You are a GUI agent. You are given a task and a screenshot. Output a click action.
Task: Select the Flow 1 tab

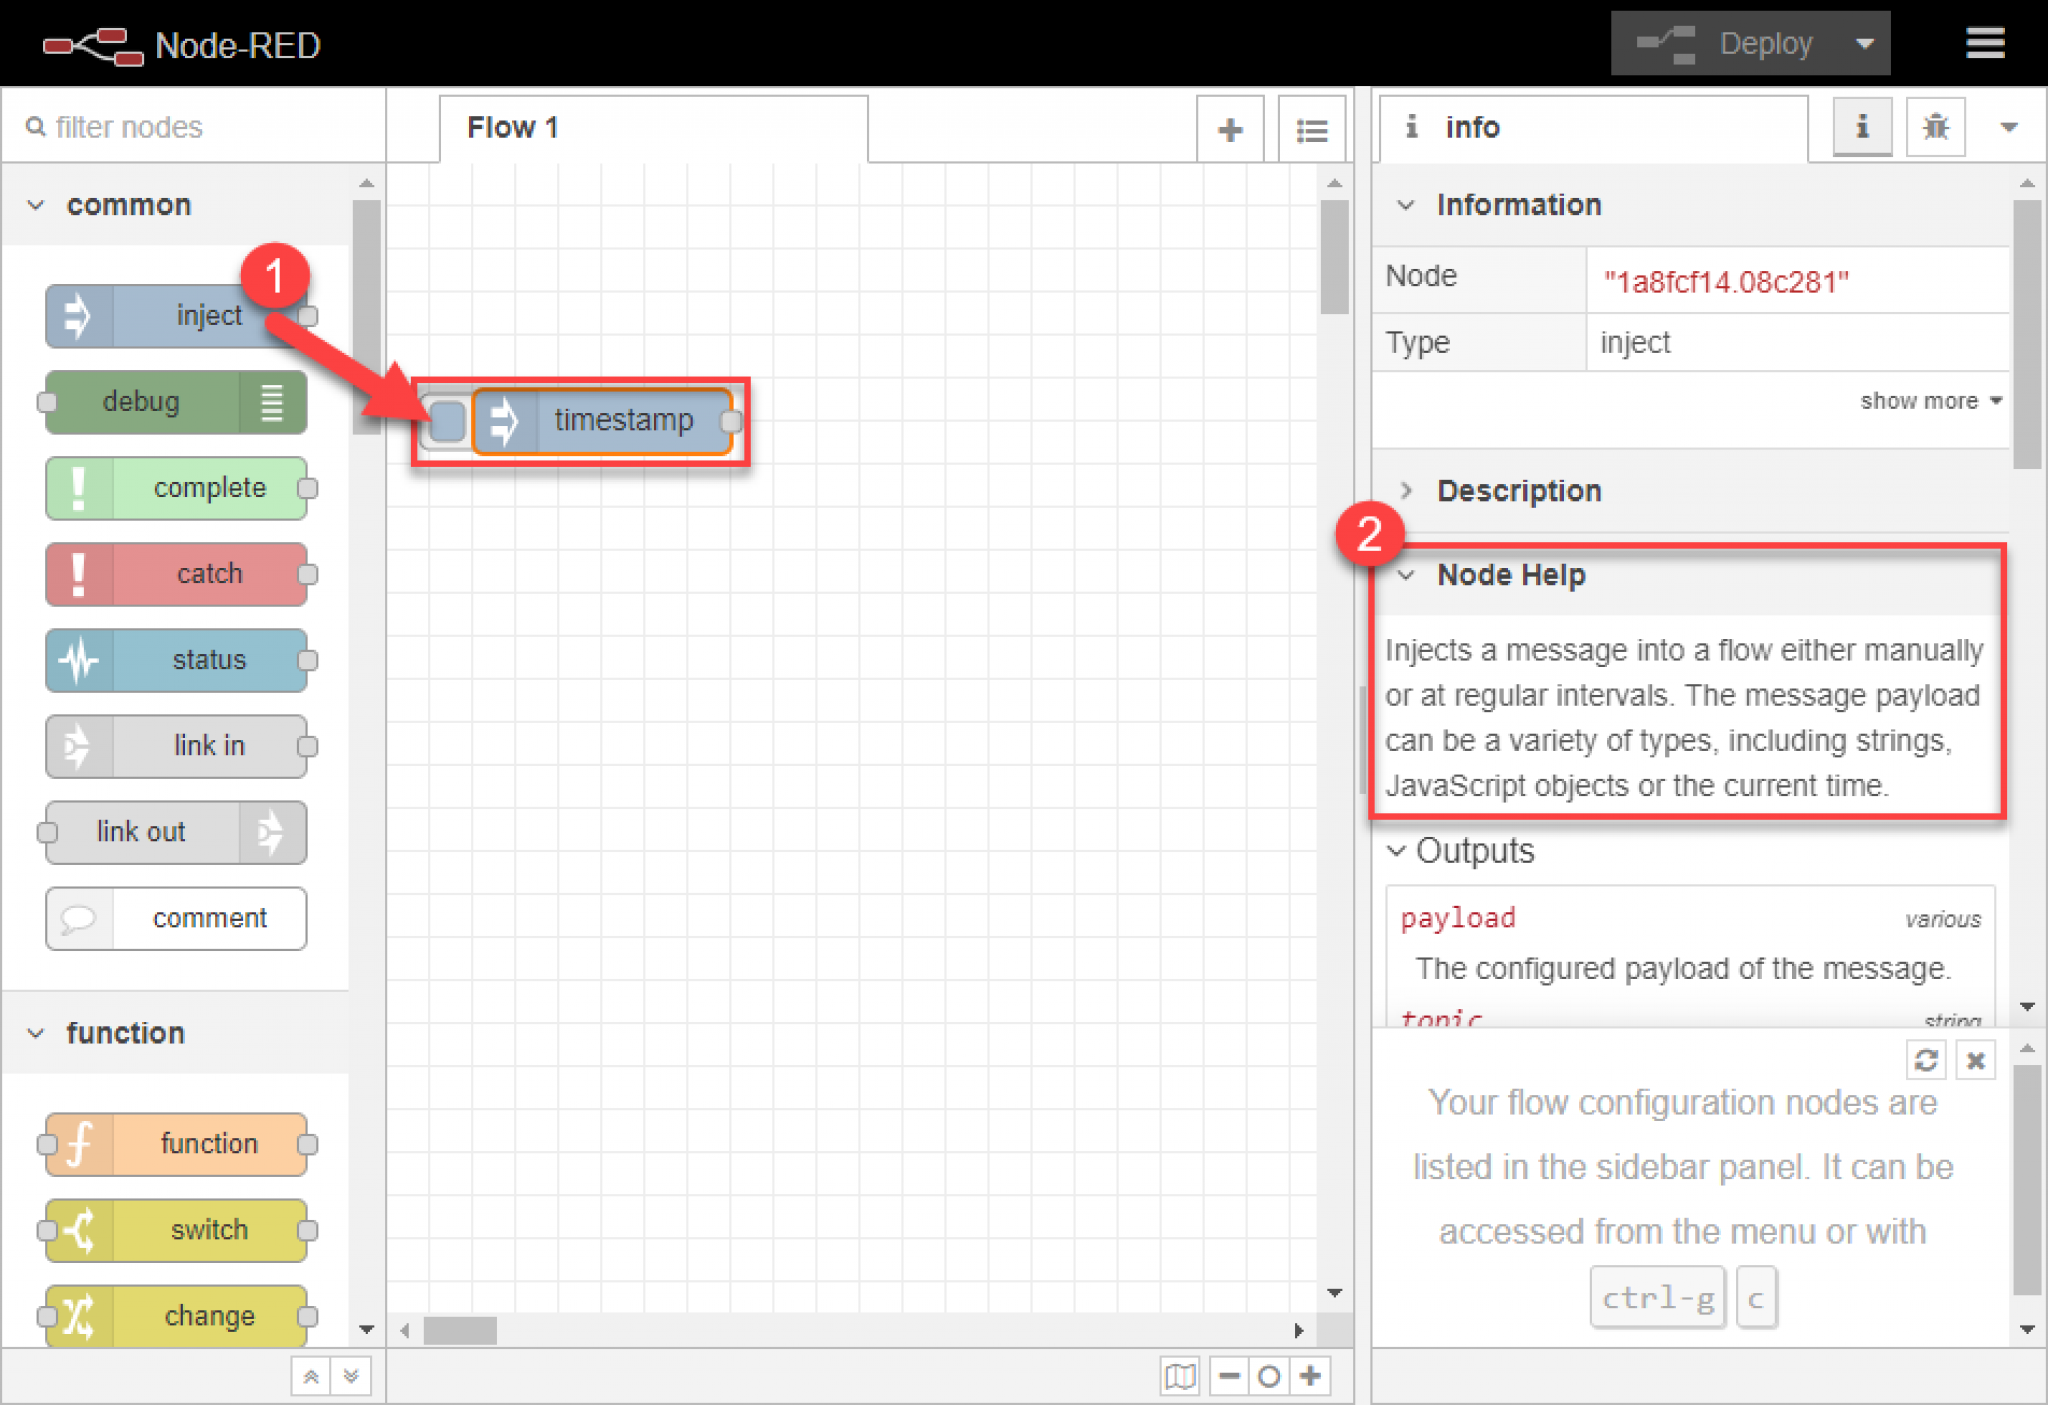click(x=513, y=127)
